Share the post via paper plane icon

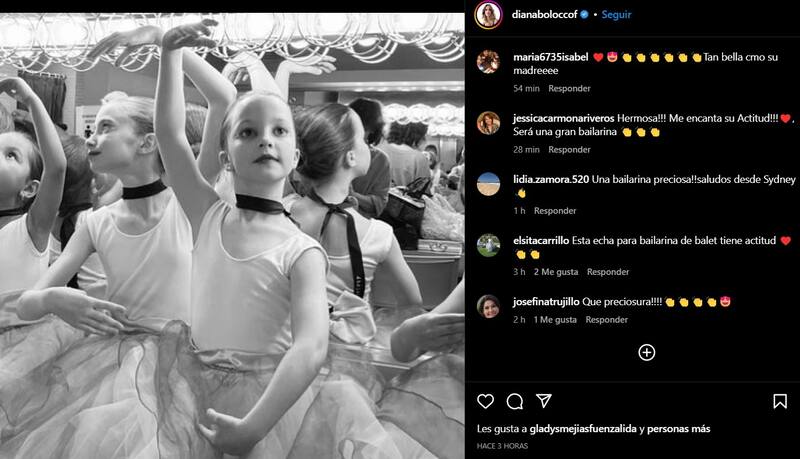544,401
